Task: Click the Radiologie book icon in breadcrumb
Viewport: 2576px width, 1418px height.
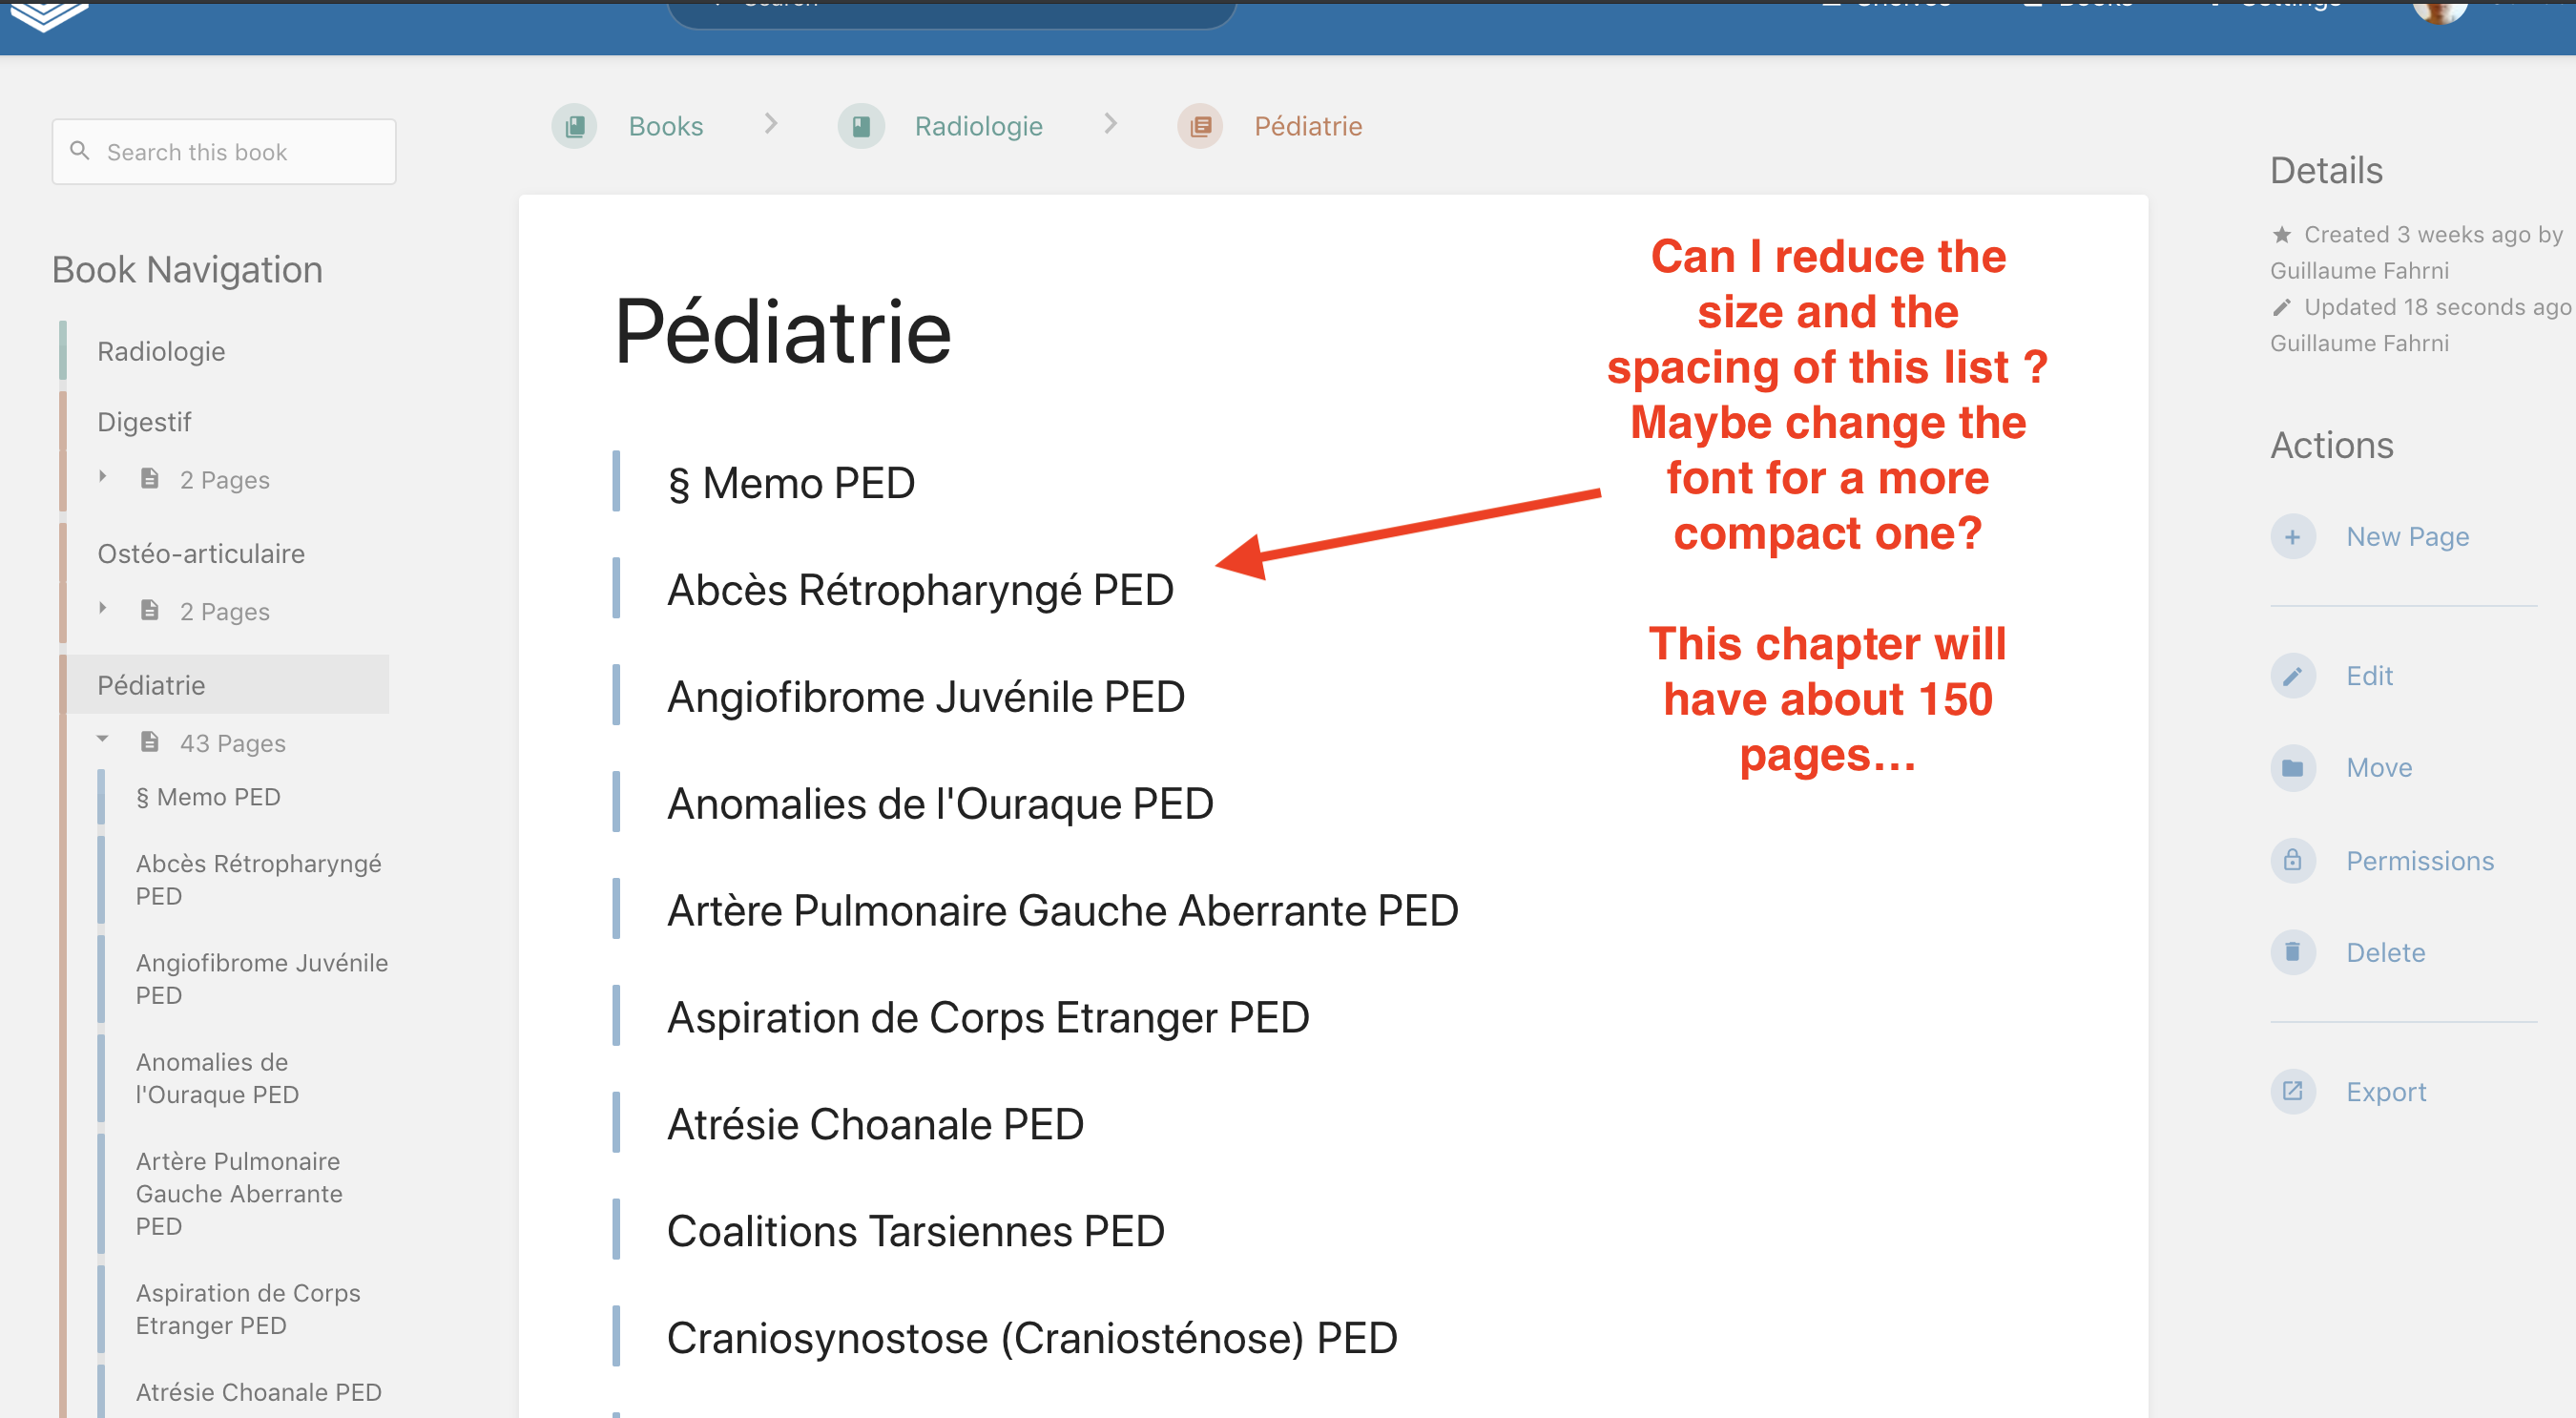Action: (861, 126)
